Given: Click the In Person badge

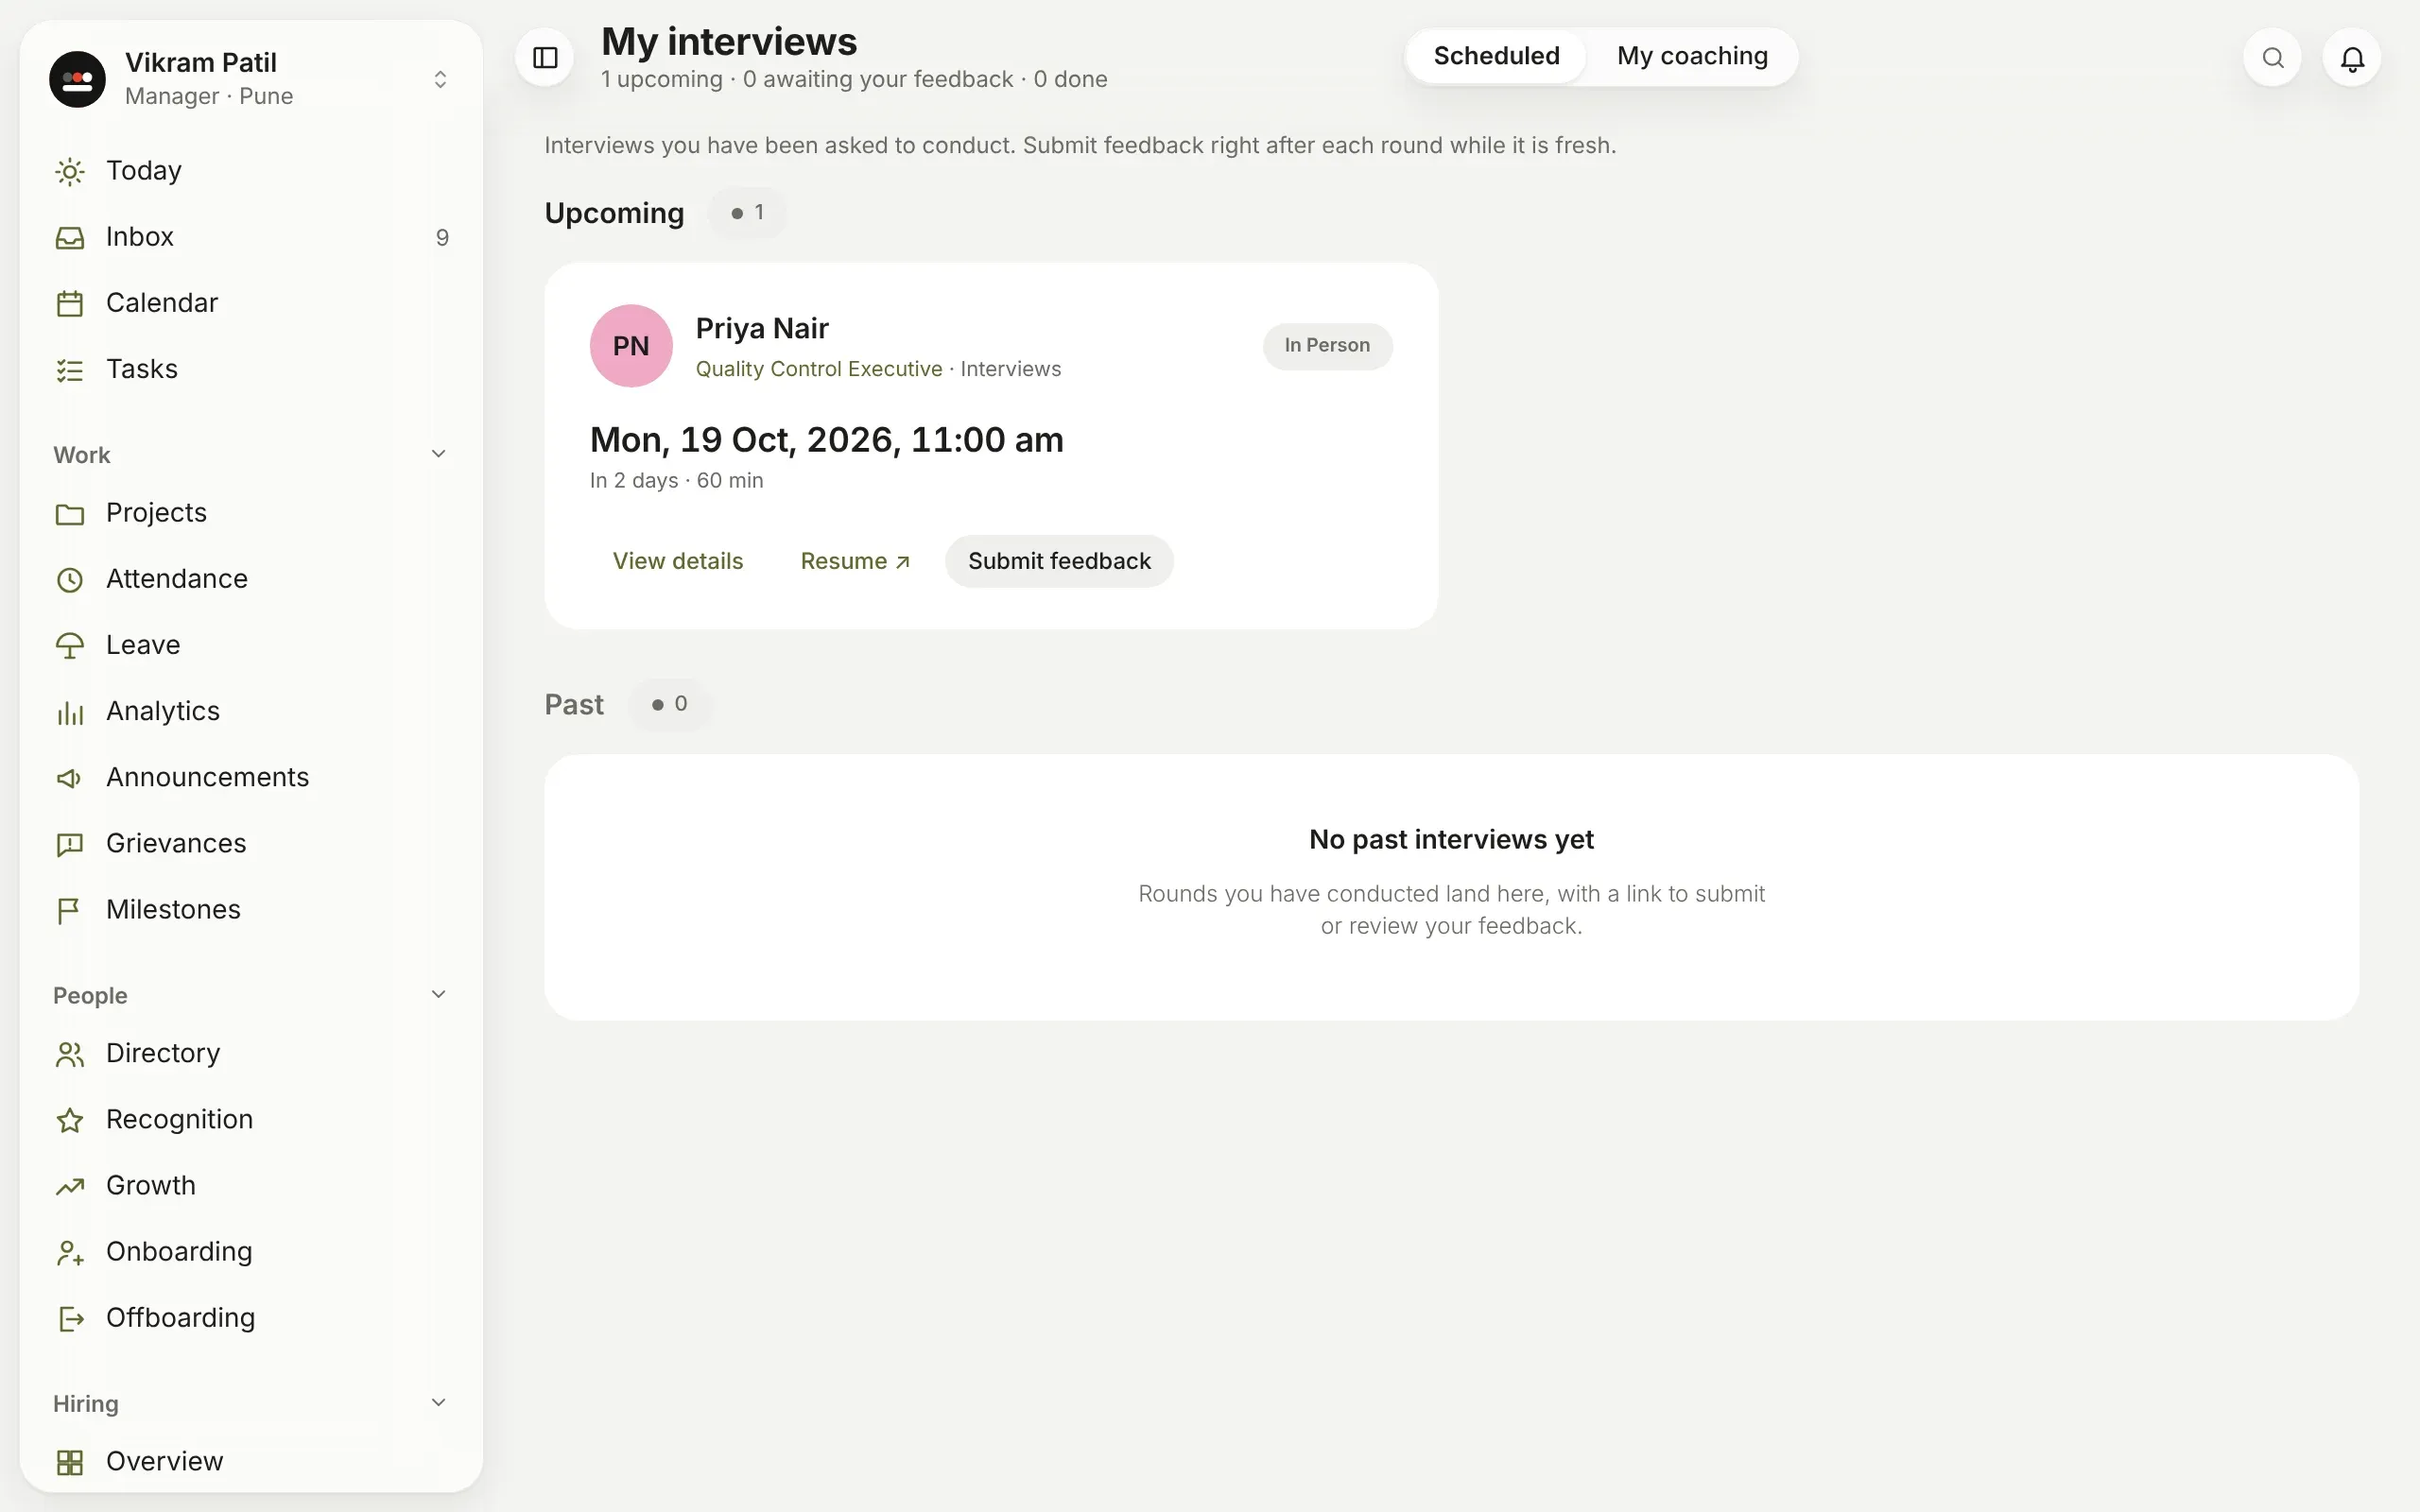Looking at the screenshot, I should point(1327,346).
